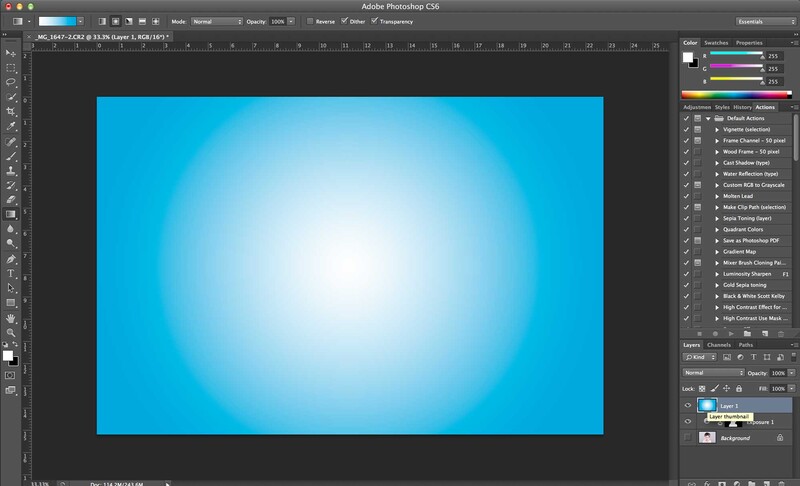Image resolution: width=800 pixels, height=486 pixels.
Task: Hide the Exposure 1 layer
Action: (687, 422)
